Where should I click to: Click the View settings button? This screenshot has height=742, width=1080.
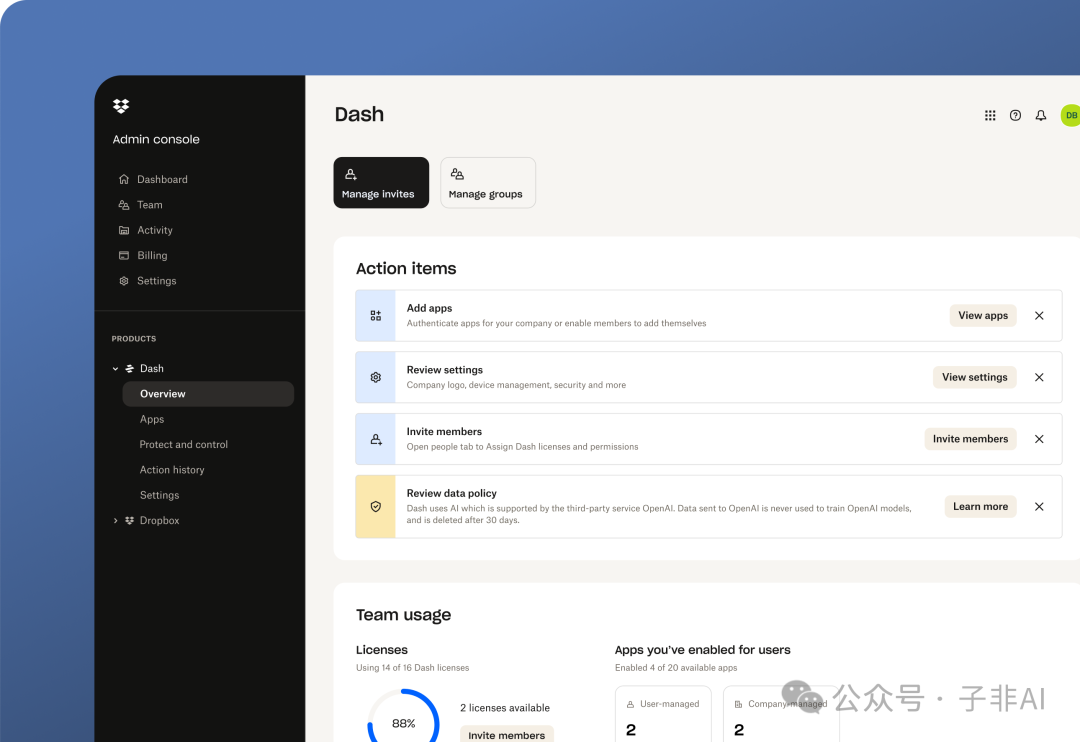click(975, 378)
